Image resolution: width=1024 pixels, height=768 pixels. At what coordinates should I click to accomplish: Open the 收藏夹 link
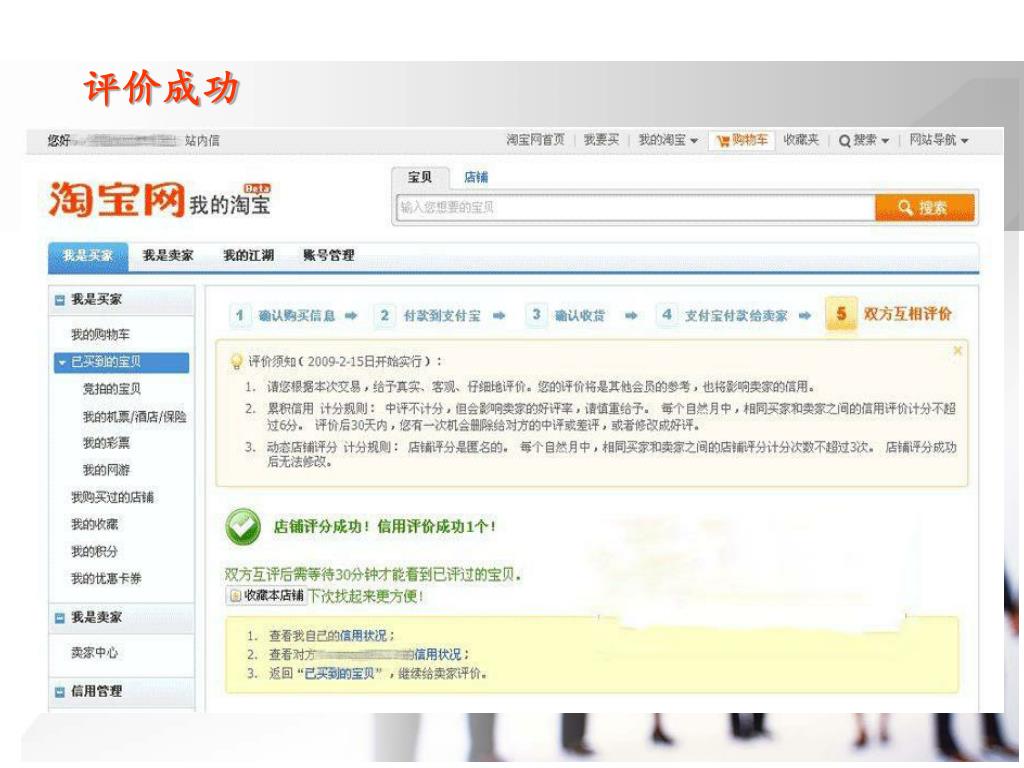click(x=801, y=140)
